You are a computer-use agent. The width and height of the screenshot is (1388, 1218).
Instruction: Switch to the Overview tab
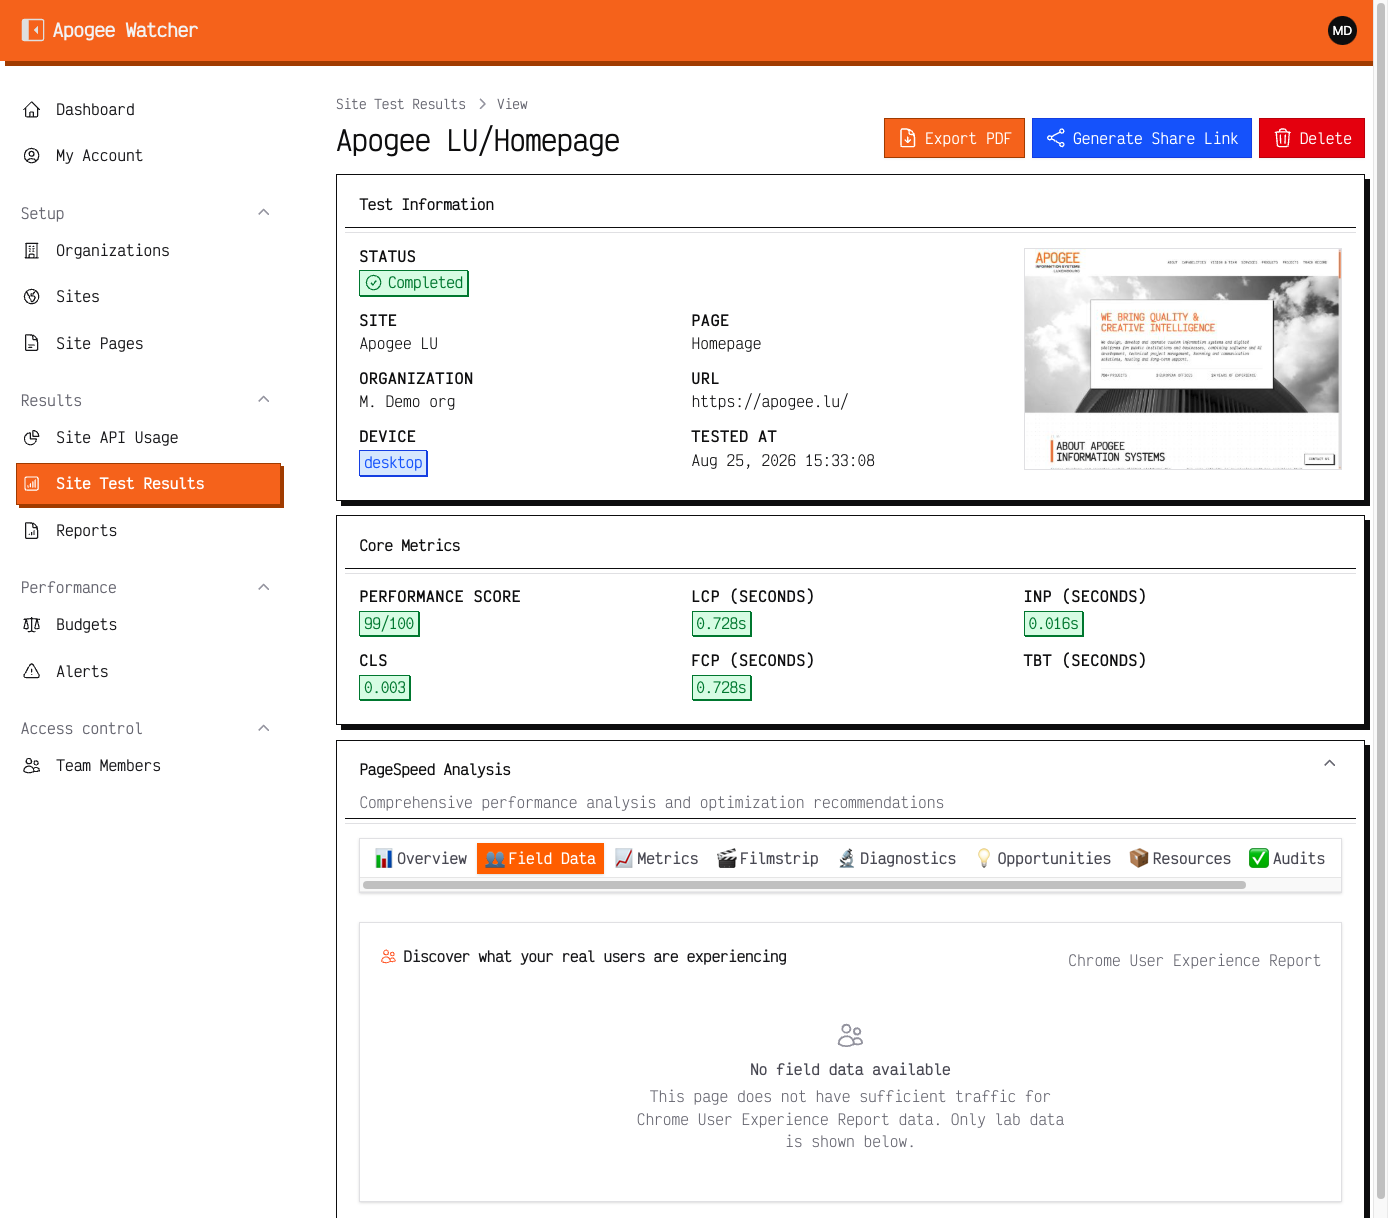[x=421, y=858]
